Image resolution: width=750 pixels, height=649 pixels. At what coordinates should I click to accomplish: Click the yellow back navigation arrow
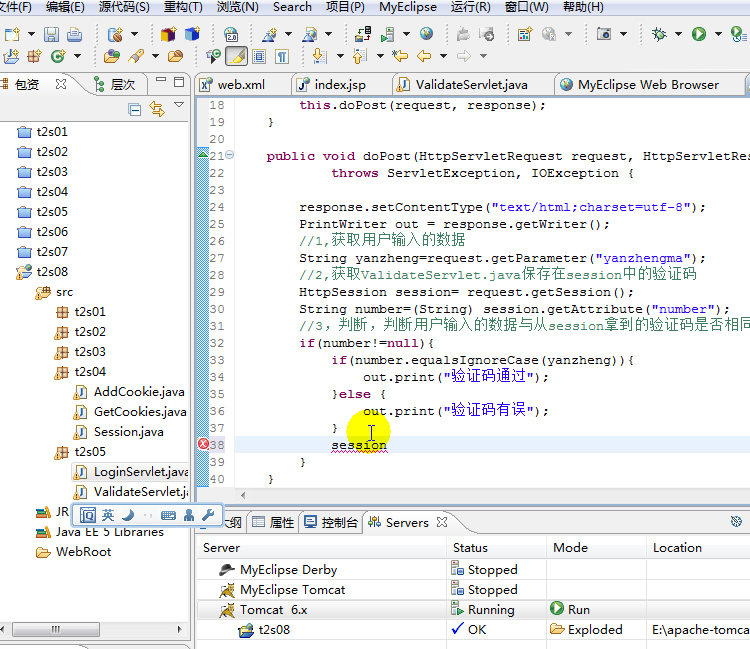point(424,56)
